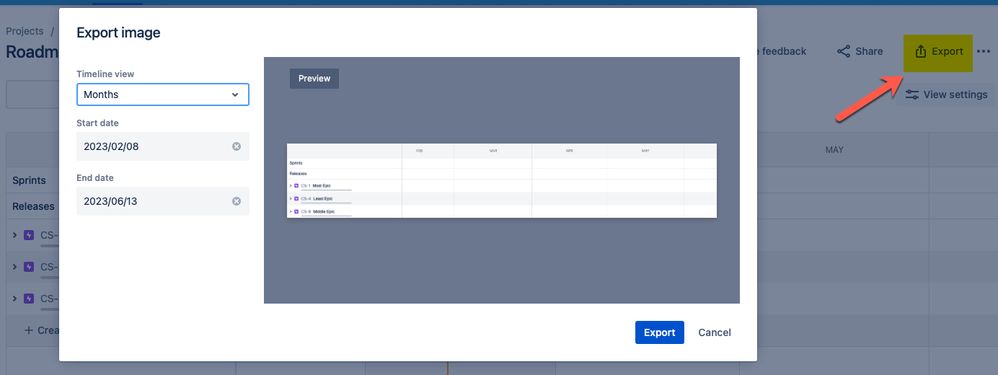The image size is (998, 375).
Task: Click the Releases row label behind dialog
Action: click(33, 206)
